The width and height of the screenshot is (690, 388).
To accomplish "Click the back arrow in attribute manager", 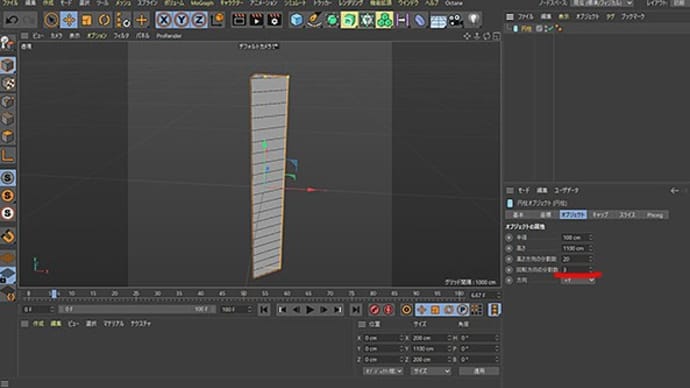I will coord(674,190).
